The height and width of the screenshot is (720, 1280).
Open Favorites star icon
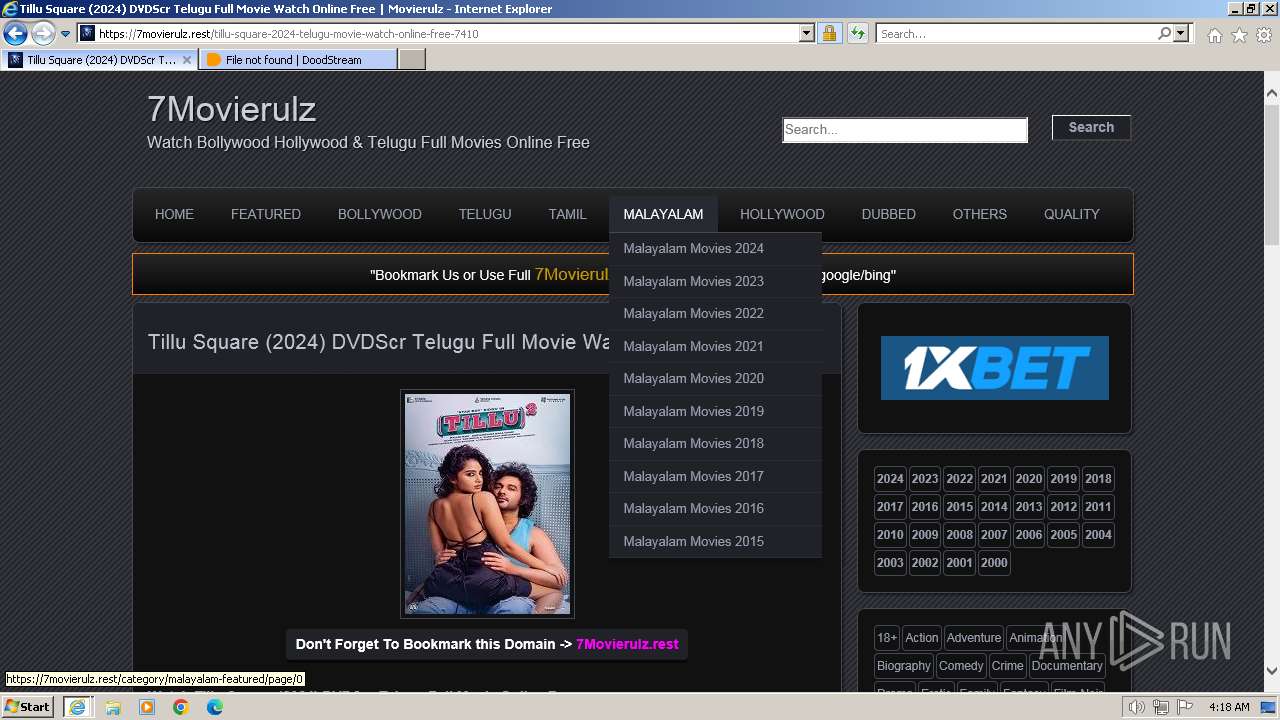pyautogui.click(x=1239, y=35)
